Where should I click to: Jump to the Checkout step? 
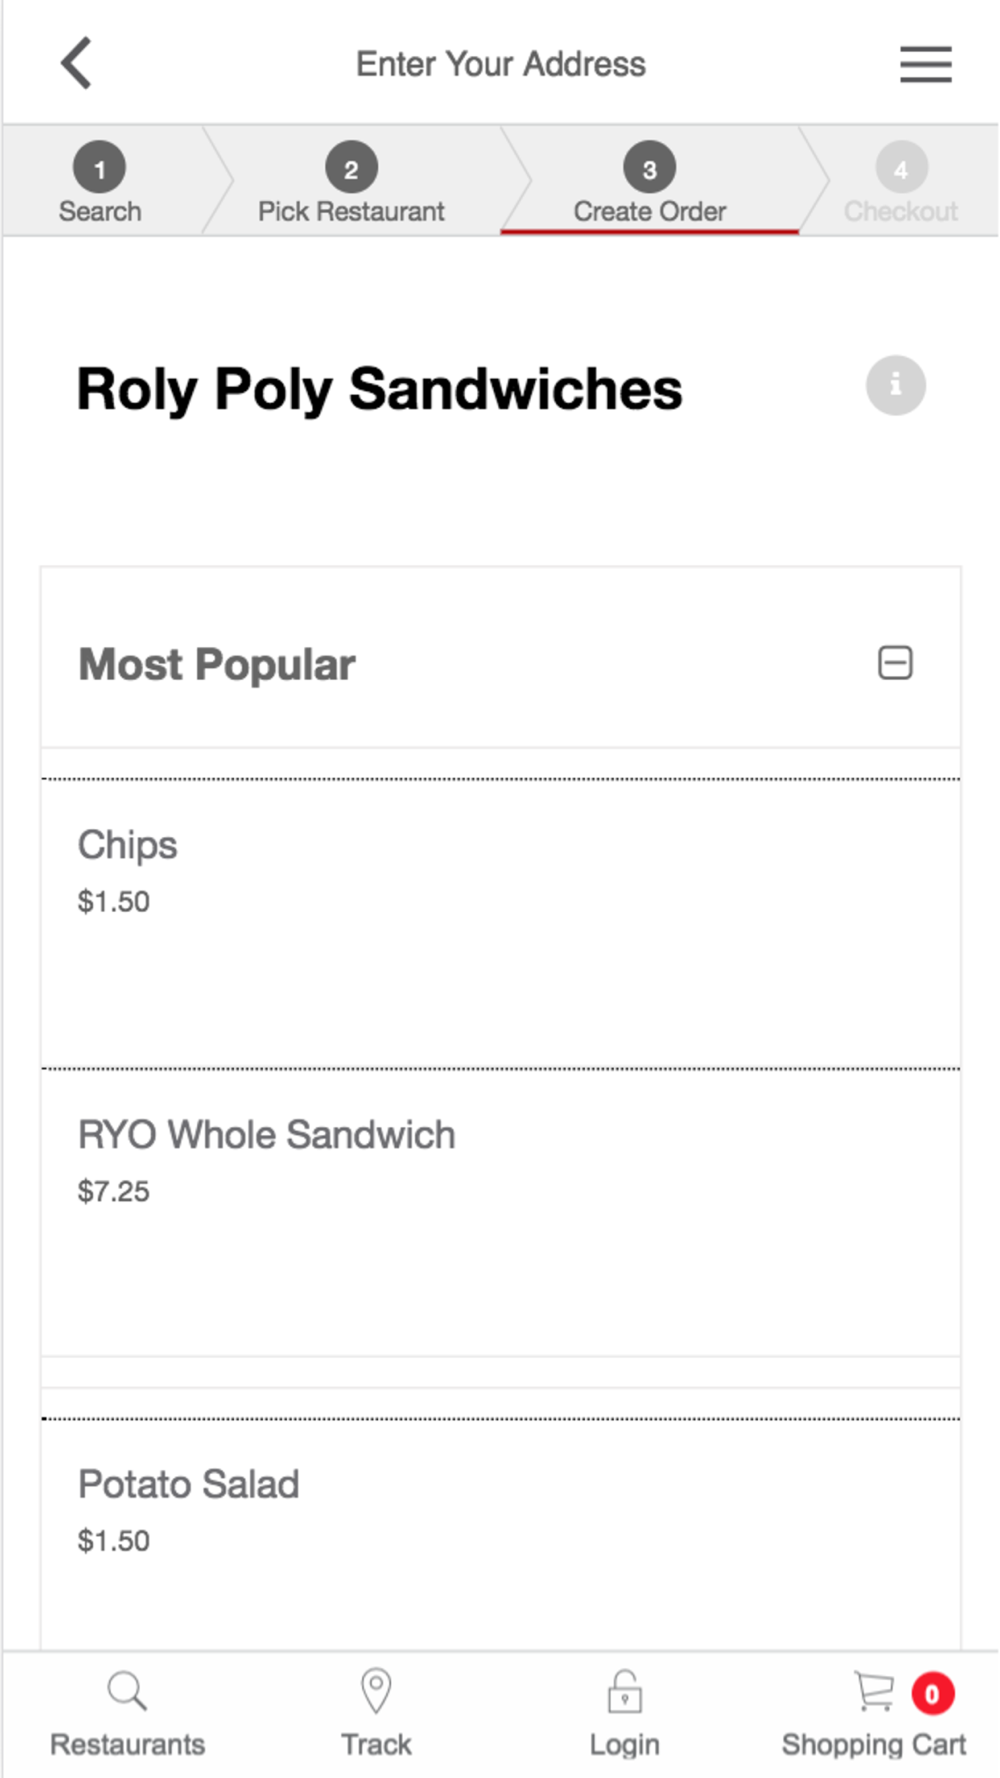pyautogui.click(x=900, y=183)
